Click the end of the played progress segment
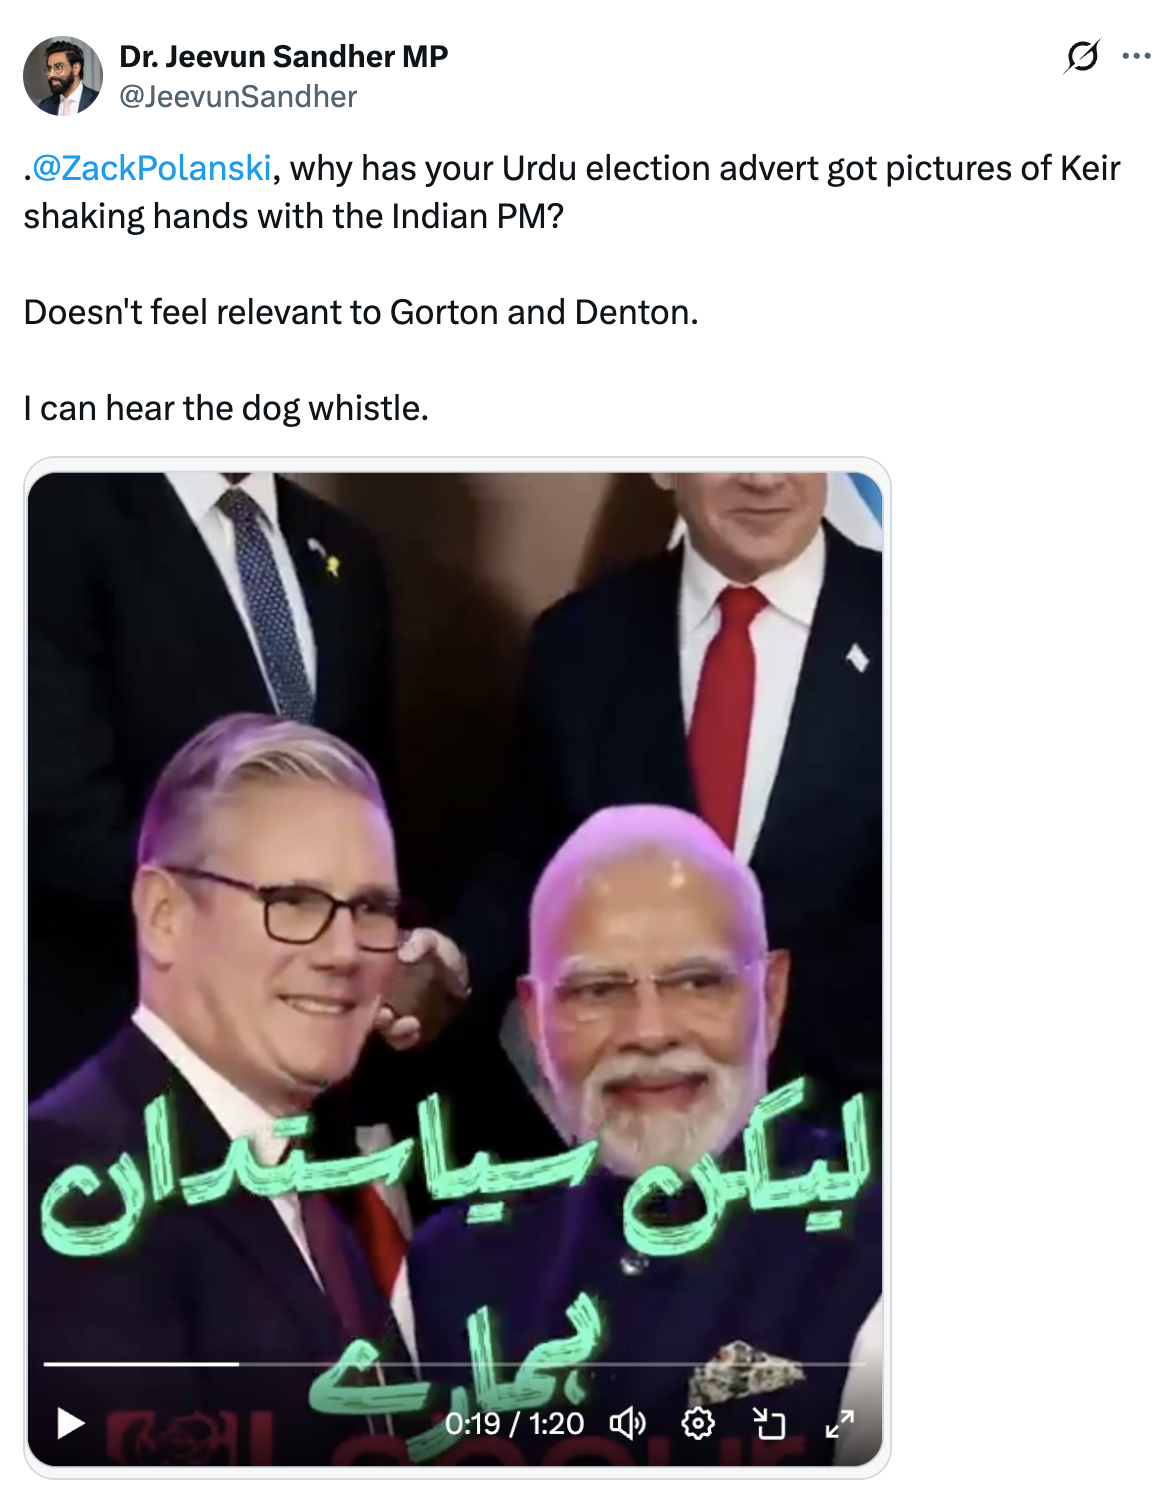1170x1498 pixels. [237, 1363]
